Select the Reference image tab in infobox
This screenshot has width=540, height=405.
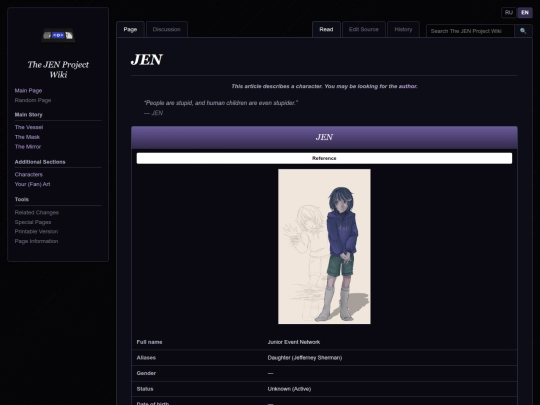[324, 158]
